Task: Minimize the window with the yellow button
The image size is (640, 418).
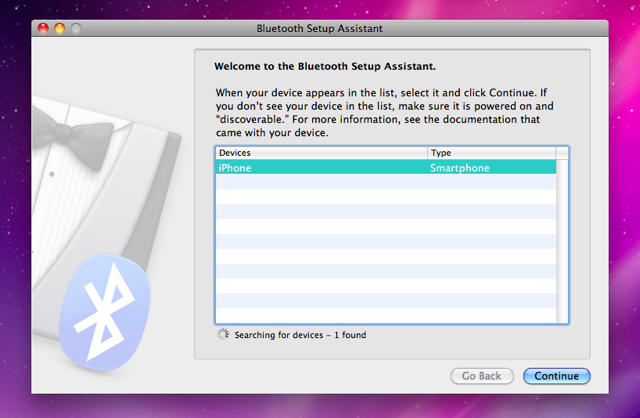Action: coord(60,29)
